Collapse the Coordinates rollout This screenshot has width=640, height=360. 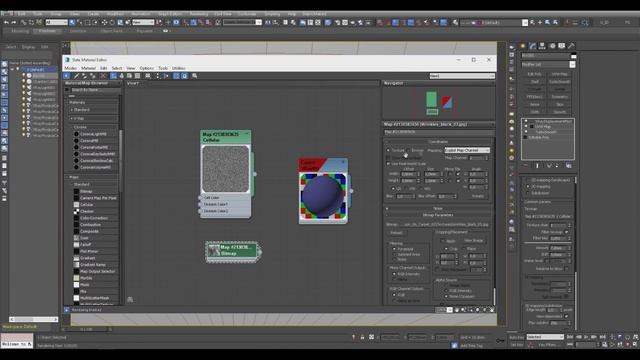tap(438, 142)
